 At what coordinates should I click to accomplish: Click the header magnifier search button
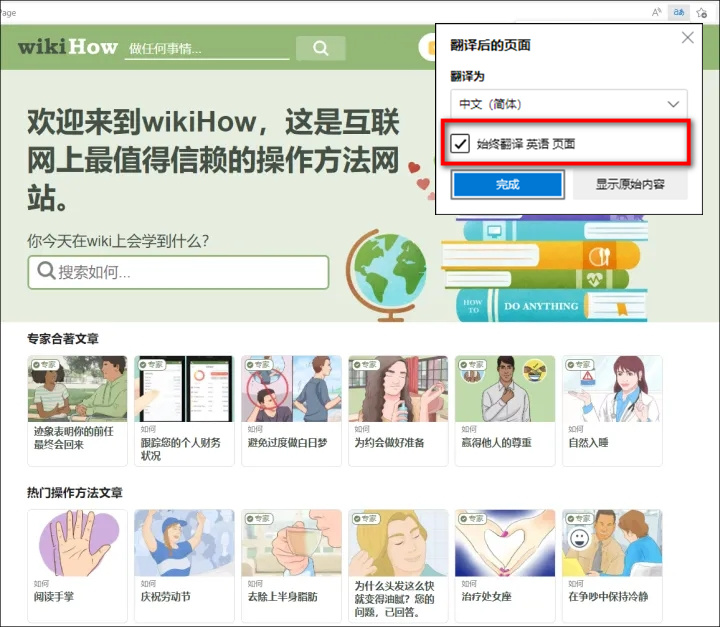[x=321, y=48]
